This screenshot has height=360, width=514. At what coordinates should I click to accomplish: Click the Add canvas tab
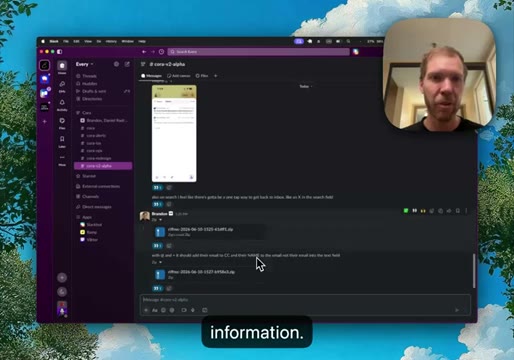pos(179,76)
